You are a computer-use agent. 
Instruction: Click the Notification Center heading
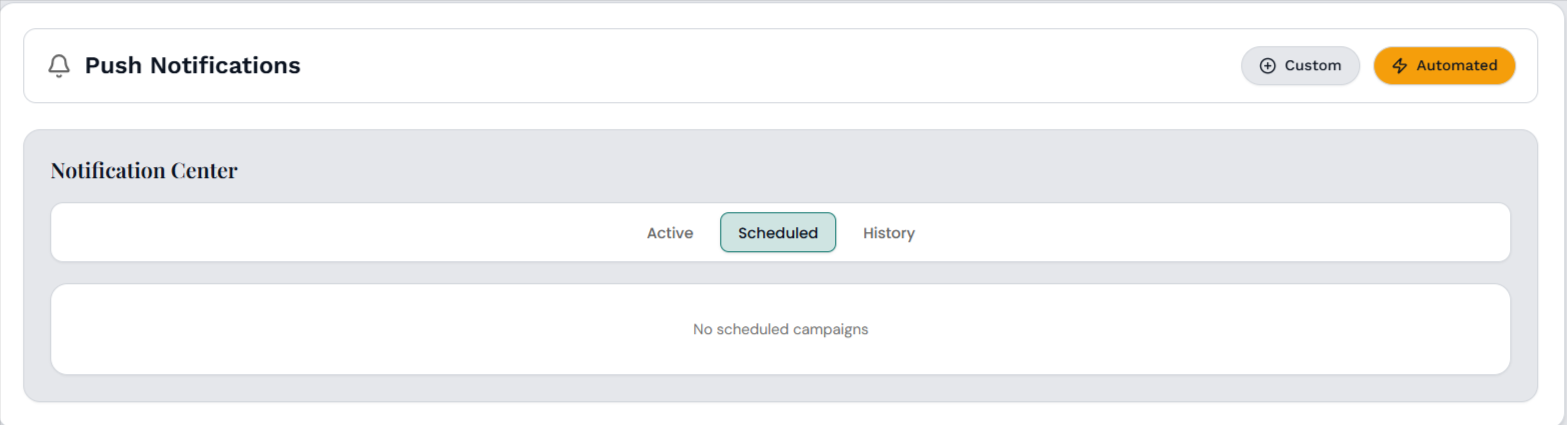[x=144, y=171]
